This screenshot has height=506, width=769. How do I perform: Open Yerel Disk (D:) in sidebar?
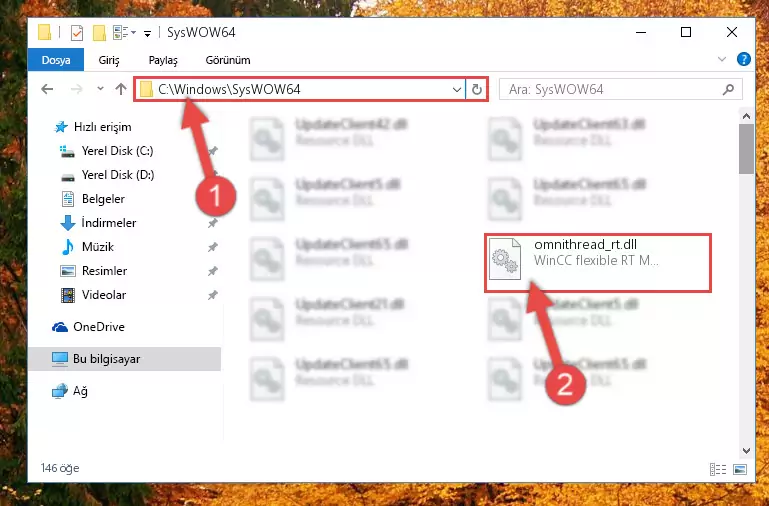pos(118,175)
